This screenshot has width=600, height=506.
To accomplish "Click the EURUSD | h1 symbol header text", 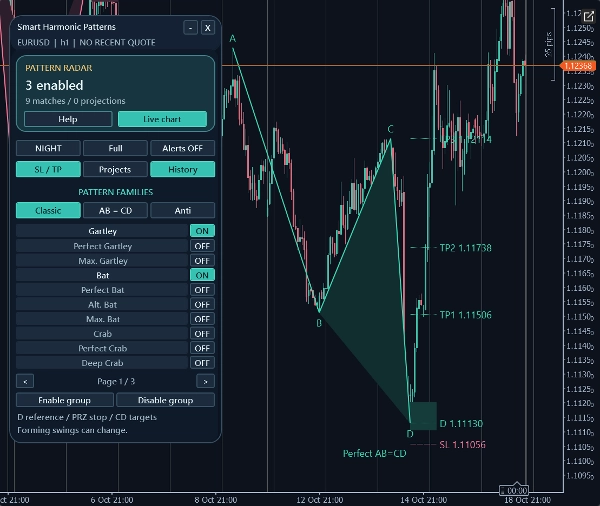I will 43,42.
